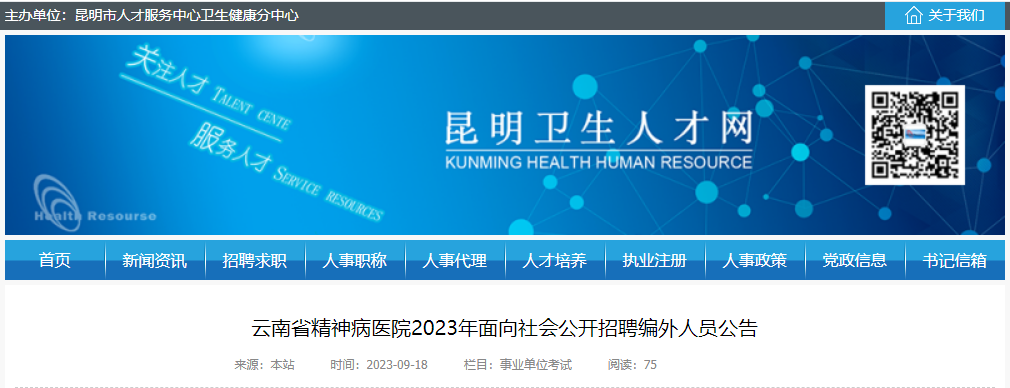Open the 人事政策 menu item

[755, 260]
